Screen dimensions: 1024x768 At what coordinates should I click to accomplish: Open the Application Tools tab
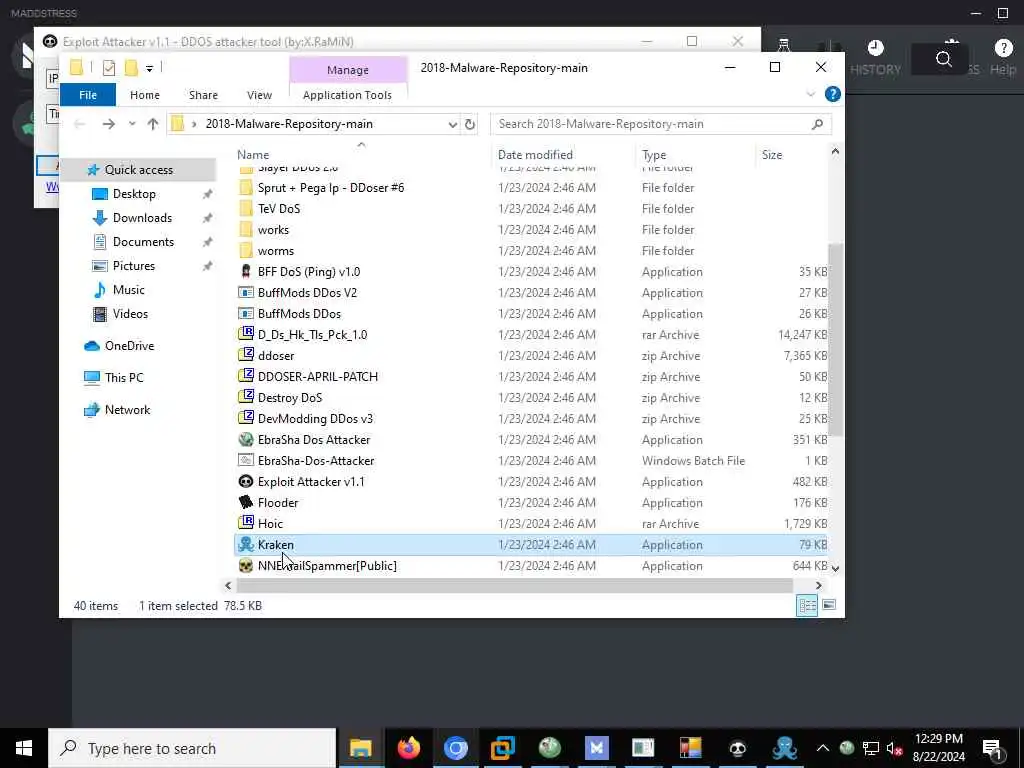click(347, 95)
